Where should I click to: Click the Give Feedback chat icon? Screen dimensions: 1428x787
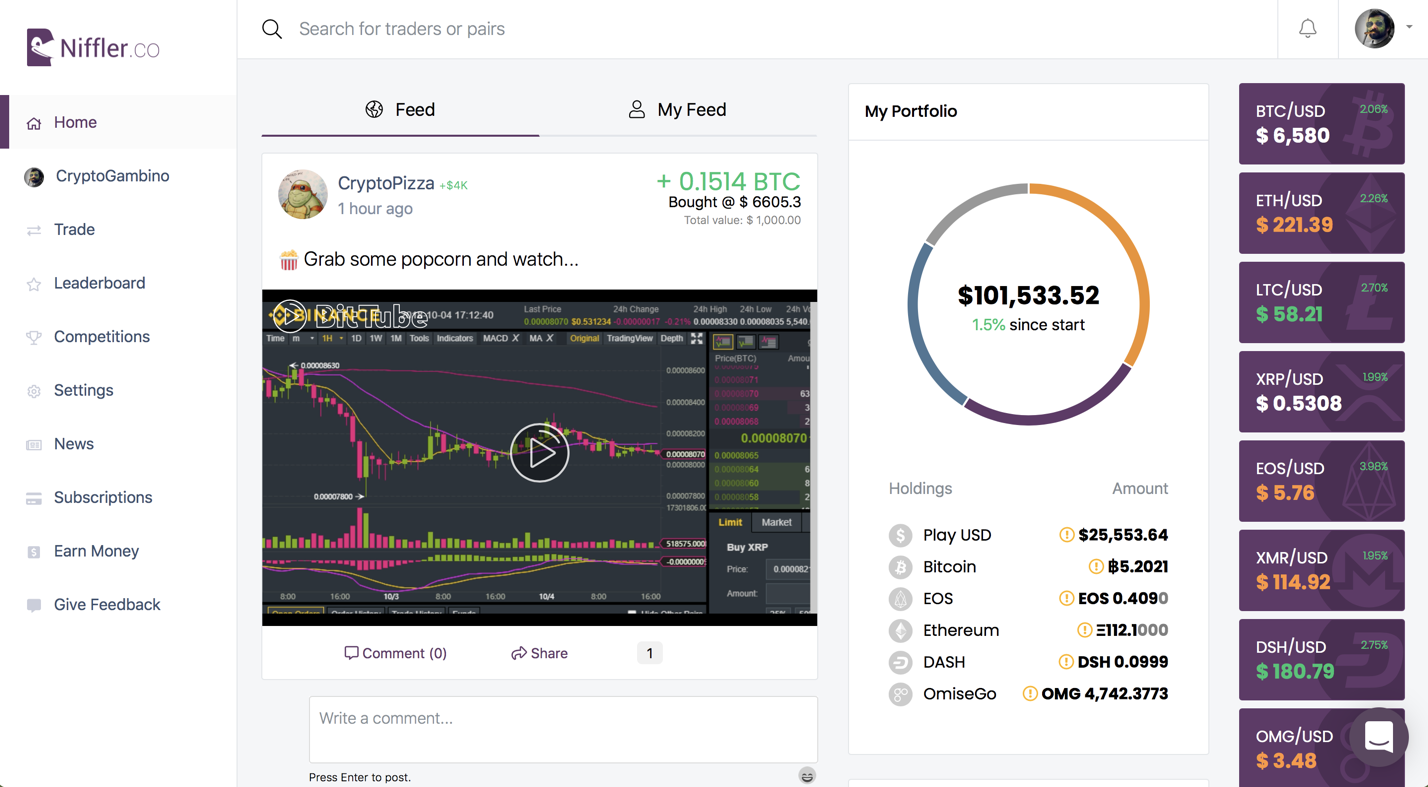coord(34,605)
